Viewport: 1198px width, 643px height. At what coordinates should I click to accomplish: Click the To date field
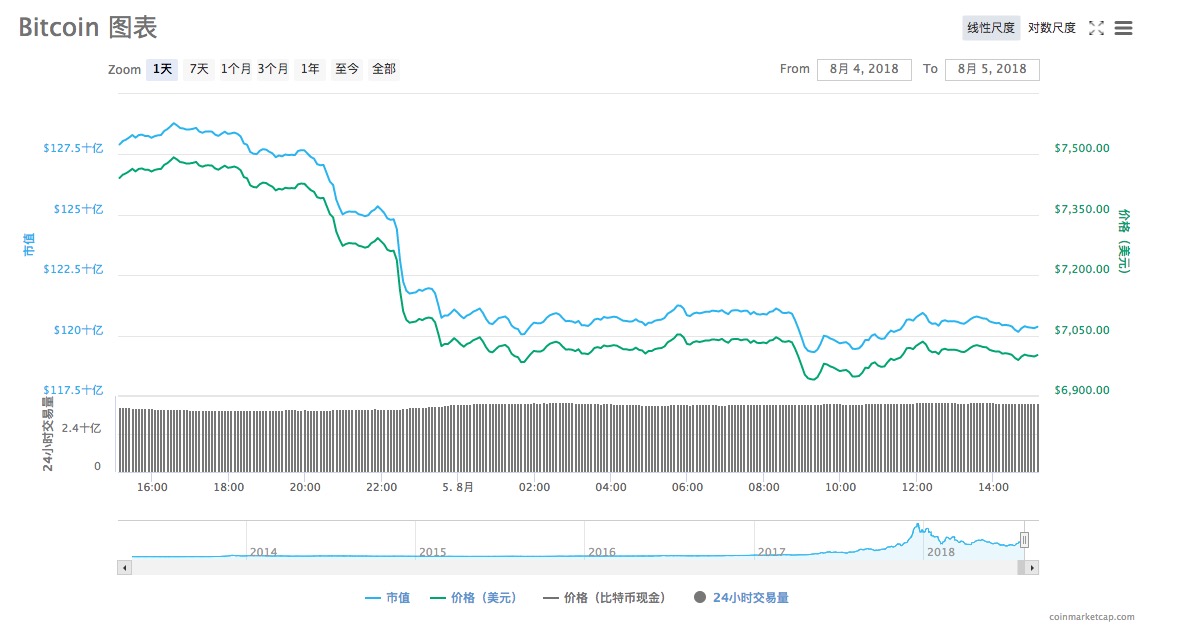[992, 69]
